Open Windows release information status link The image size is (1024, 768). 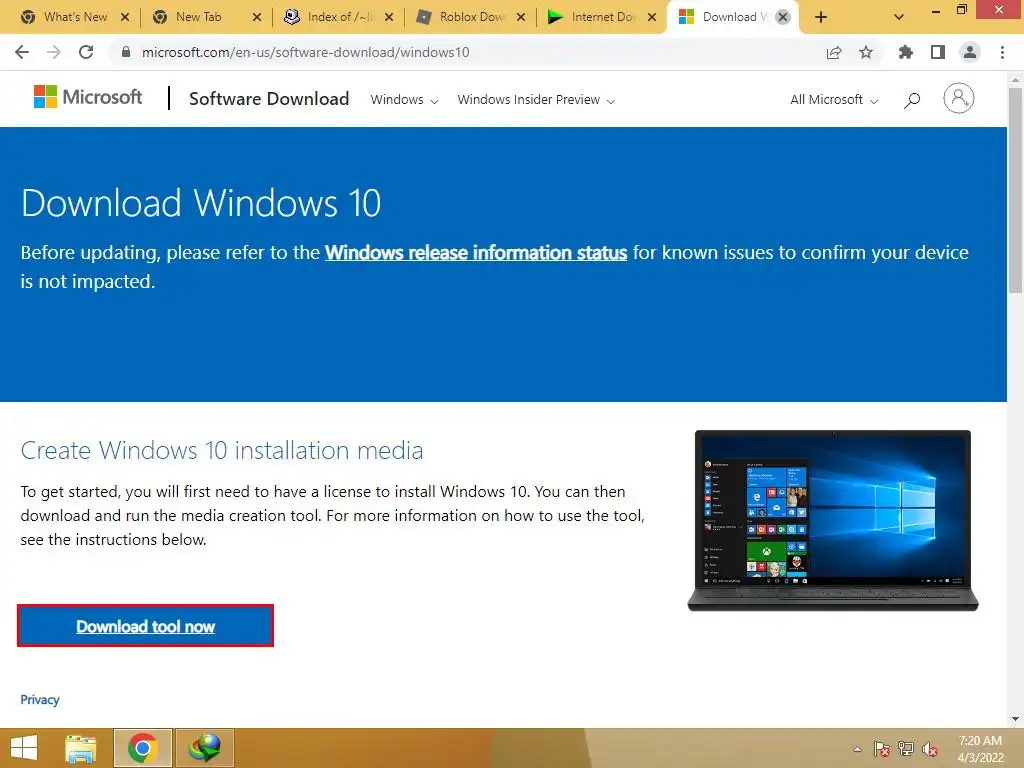tap(476, 253)
